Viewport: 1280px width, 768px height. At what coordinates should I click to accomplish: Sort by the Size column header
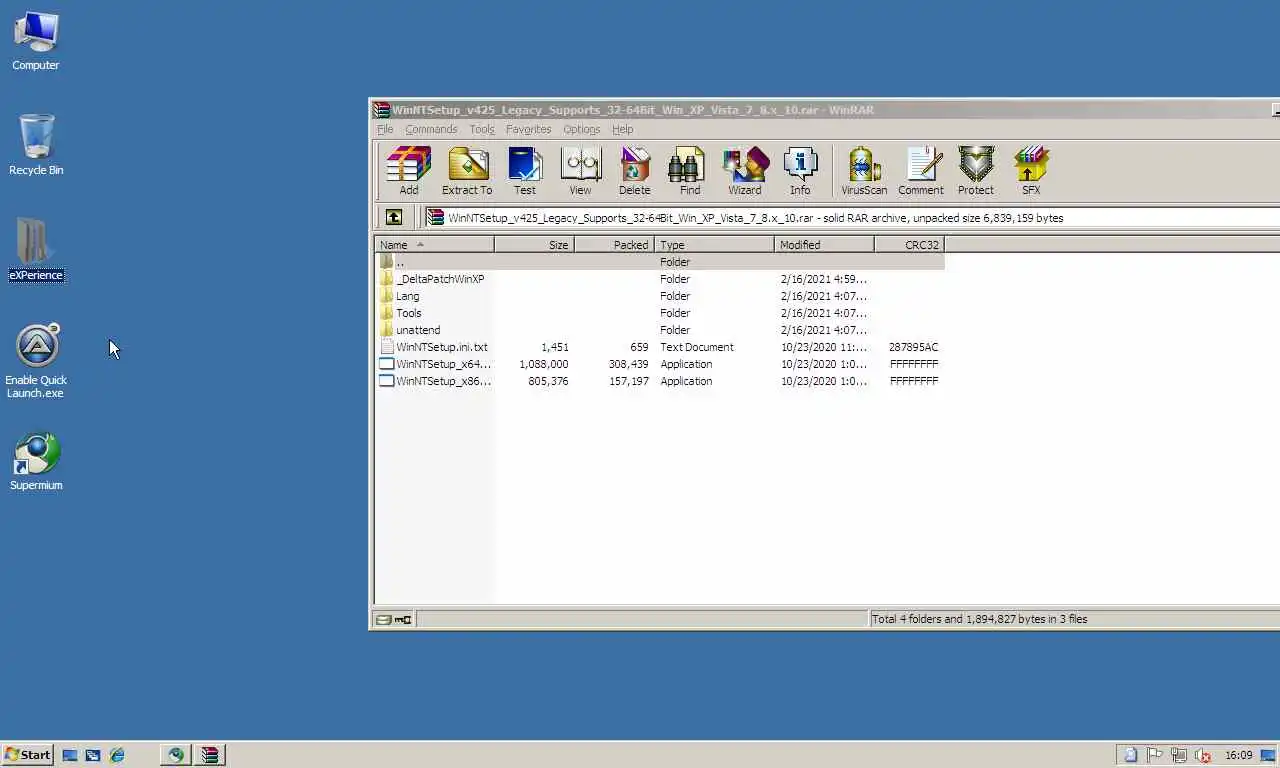[534, 245]
